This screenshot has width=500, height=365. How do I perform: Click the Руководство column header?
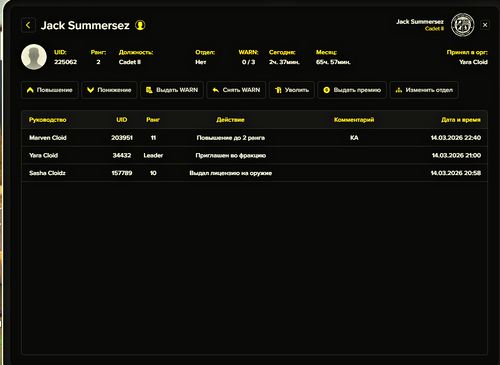coord(48,120)
